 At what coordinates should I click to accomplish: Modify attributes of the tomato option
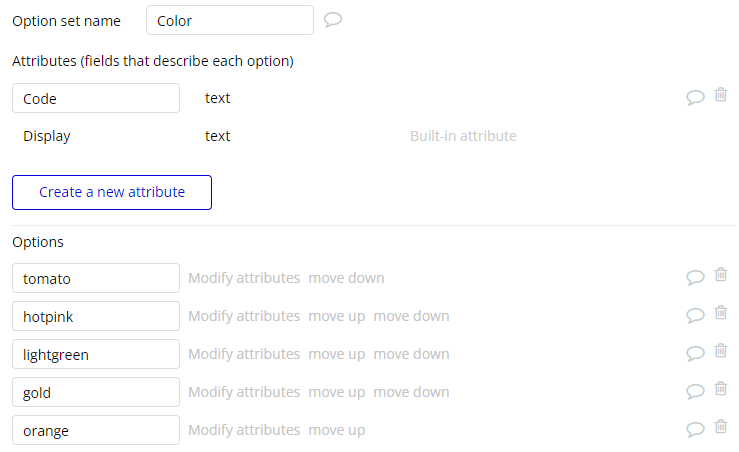(x=244, y=278)
